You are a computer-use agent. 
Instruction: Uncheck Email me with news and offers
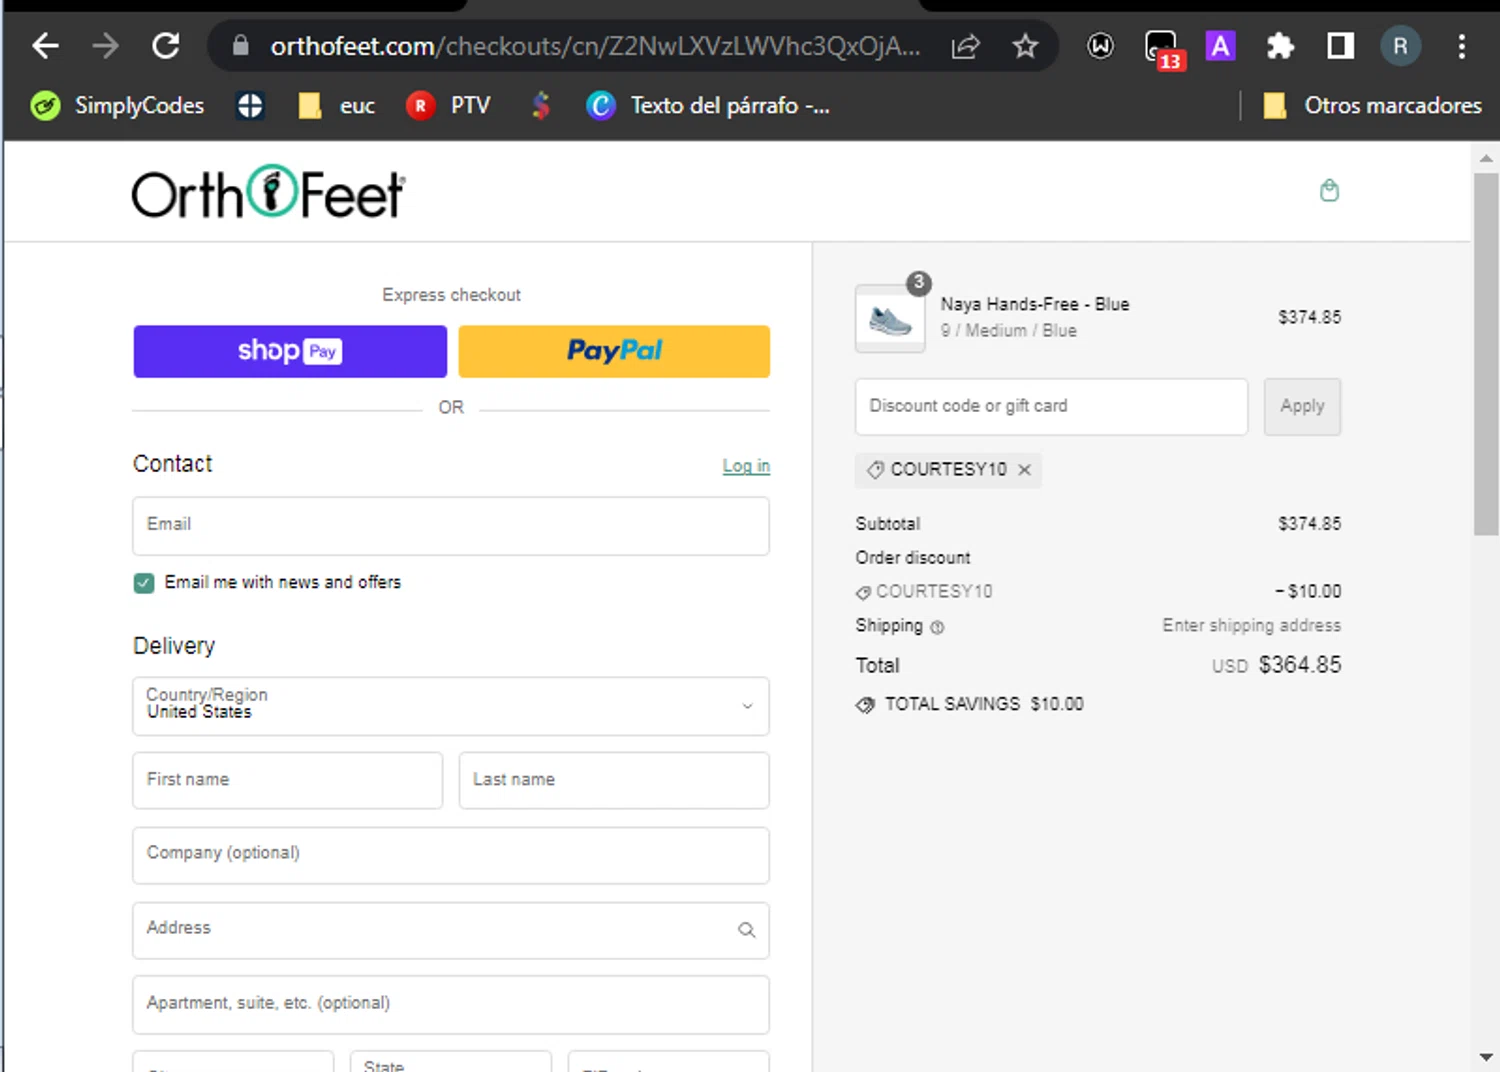click(x=144, y=583)
